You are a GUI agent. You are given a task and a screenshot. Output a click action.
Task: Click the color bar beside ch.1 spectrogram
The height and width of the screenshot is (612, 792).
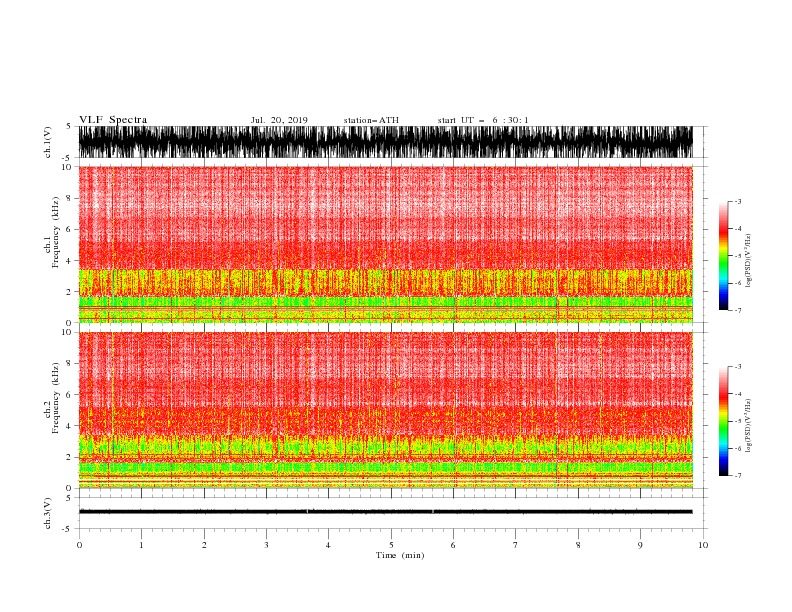723,256
